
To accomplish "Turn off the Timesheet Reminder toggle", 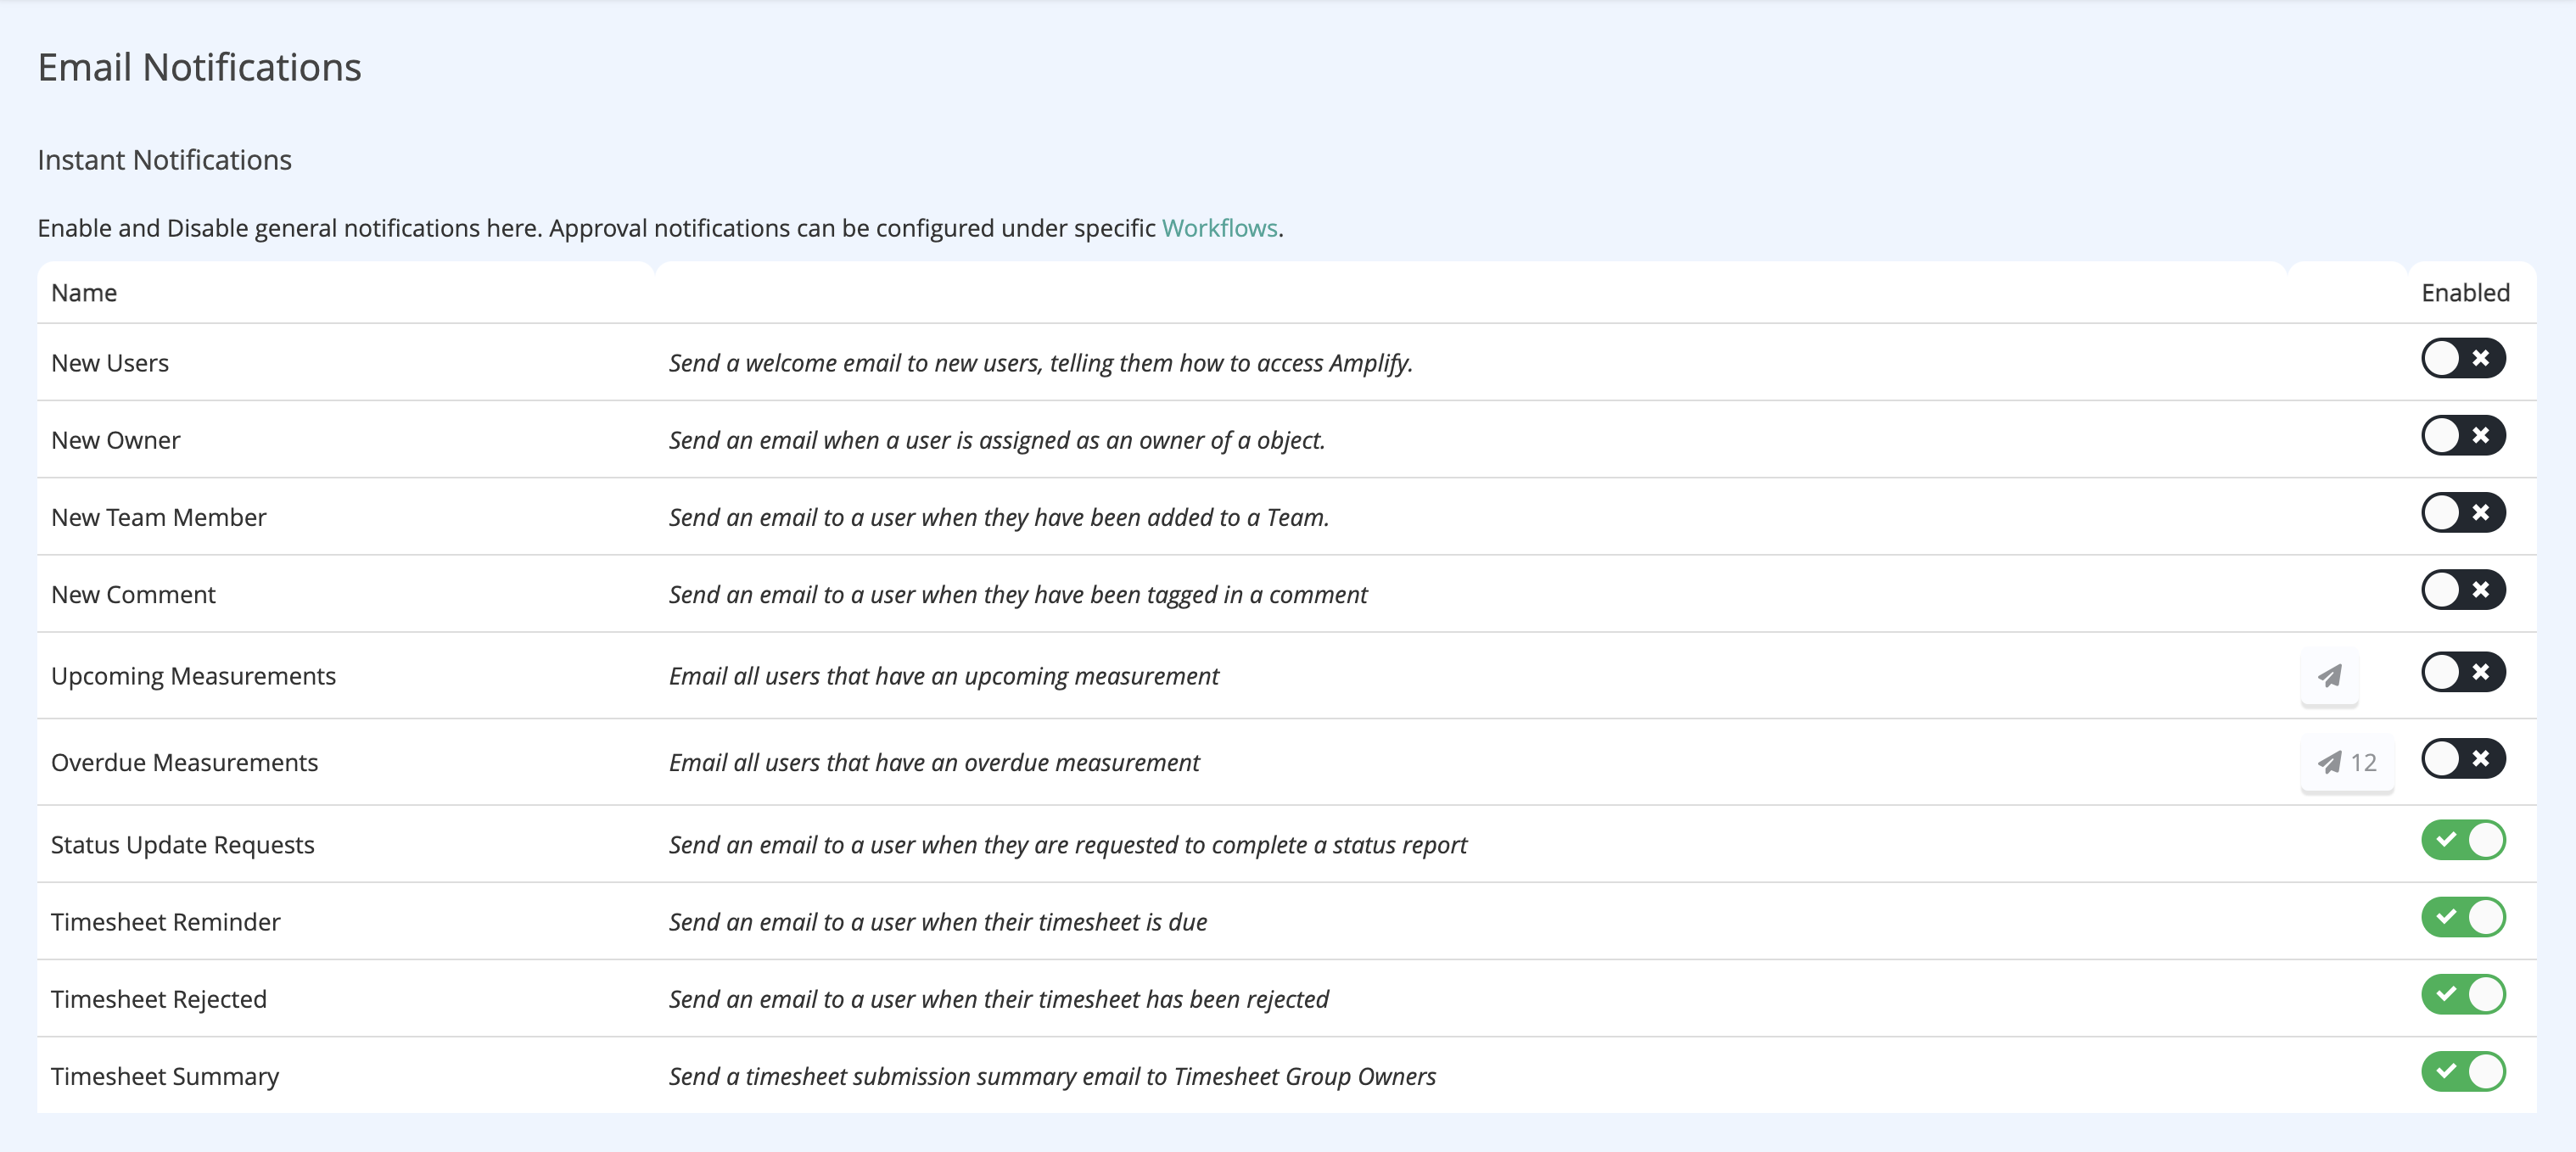I will [x=2462, y=917].
